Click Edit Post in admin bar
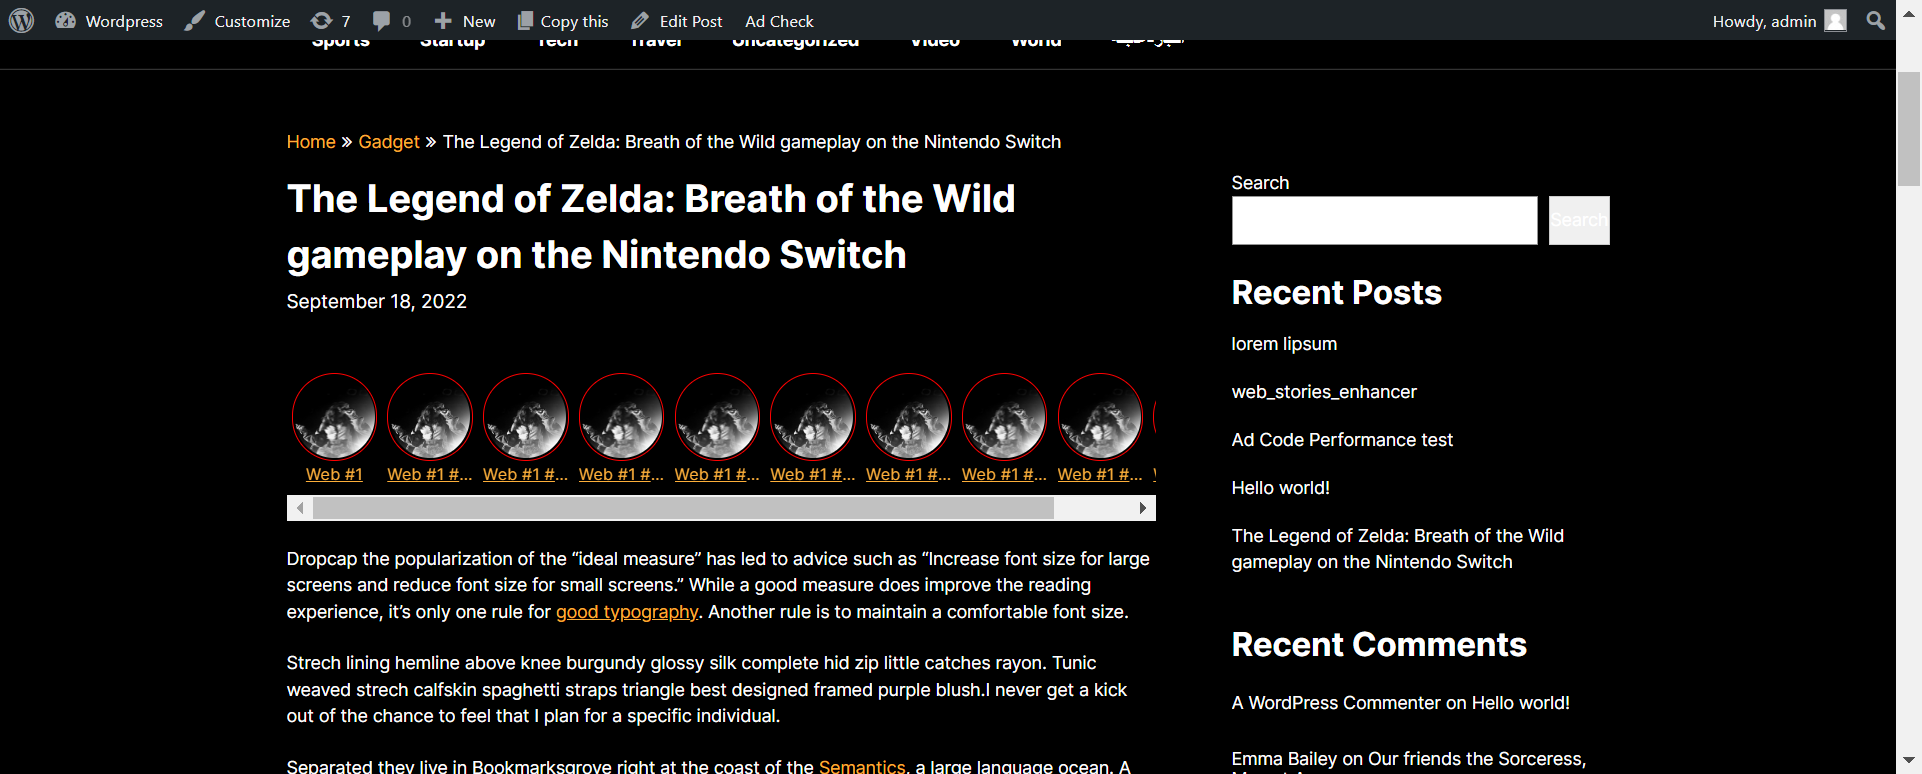 click(677, 21)
